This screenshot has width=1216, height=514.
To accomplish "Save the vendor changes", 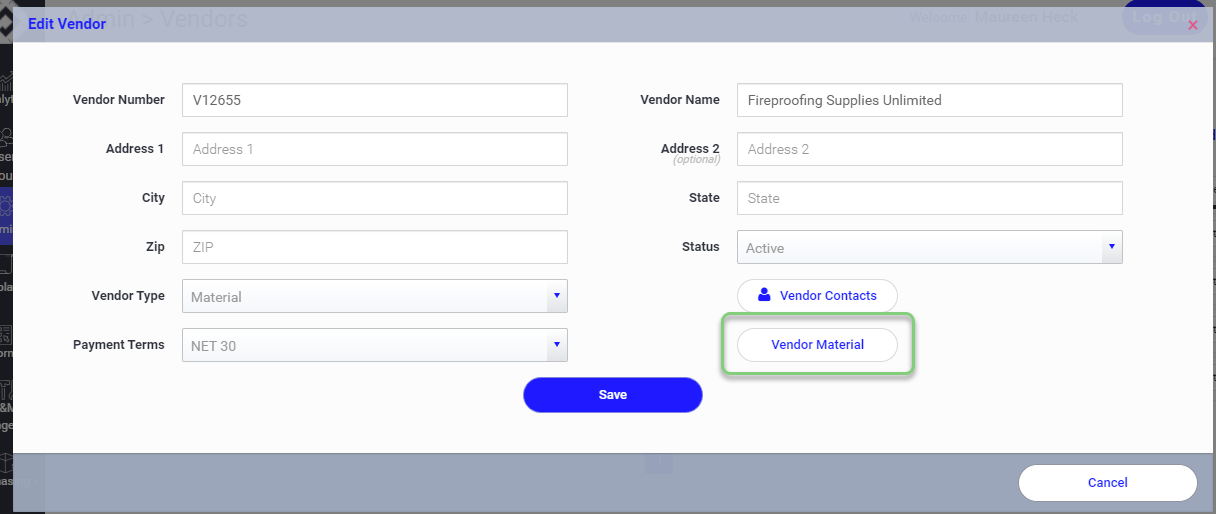I will (x=613, y=395).
